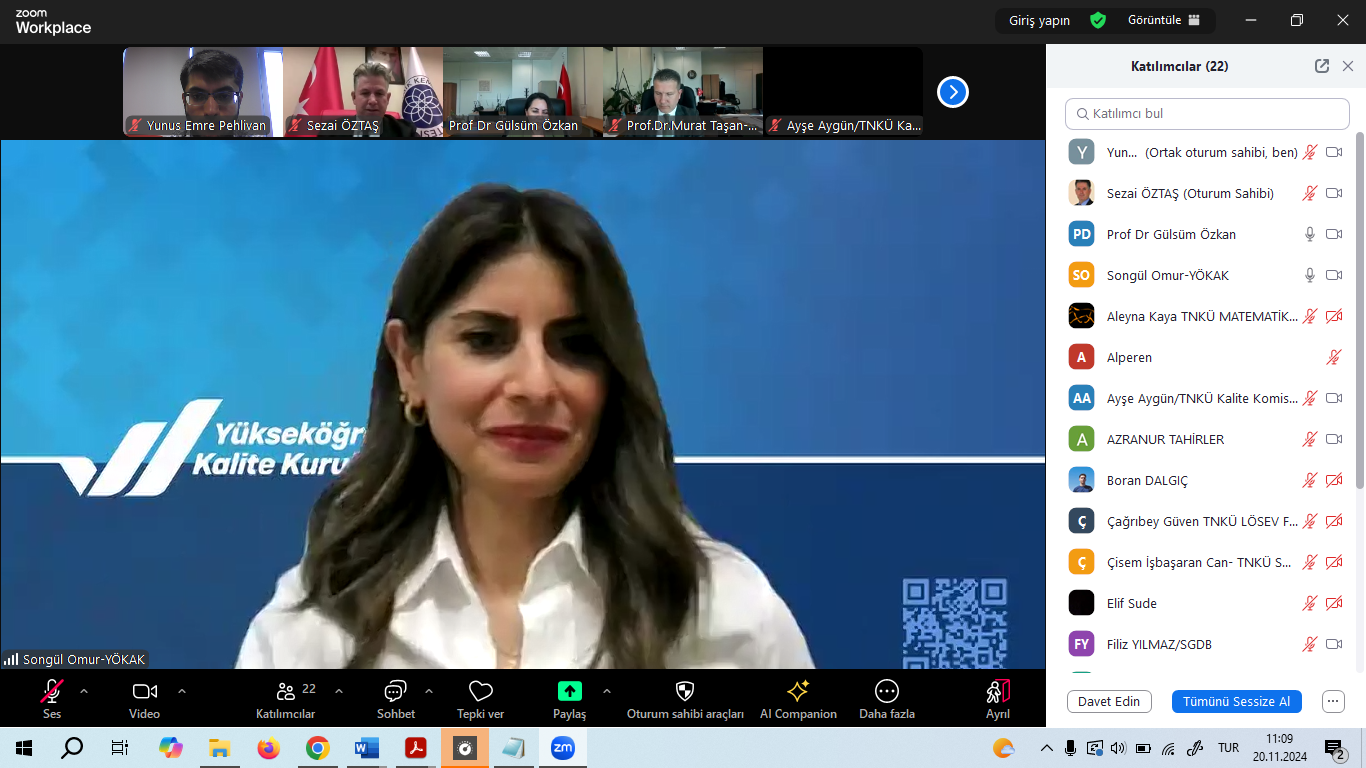Viewport: 1366px width, 768px height.
Task: Click the Katılımcı bul search field
Action: 1207,114
